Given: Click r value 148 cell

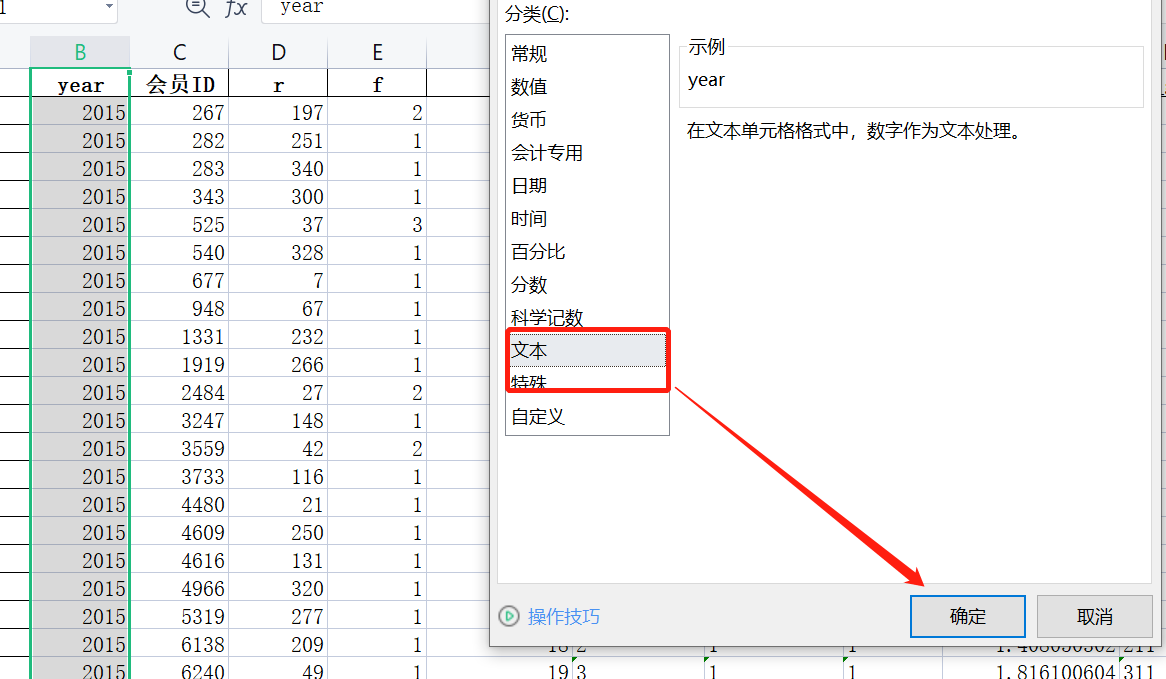Looking at the screenshot, I should 278,421.
